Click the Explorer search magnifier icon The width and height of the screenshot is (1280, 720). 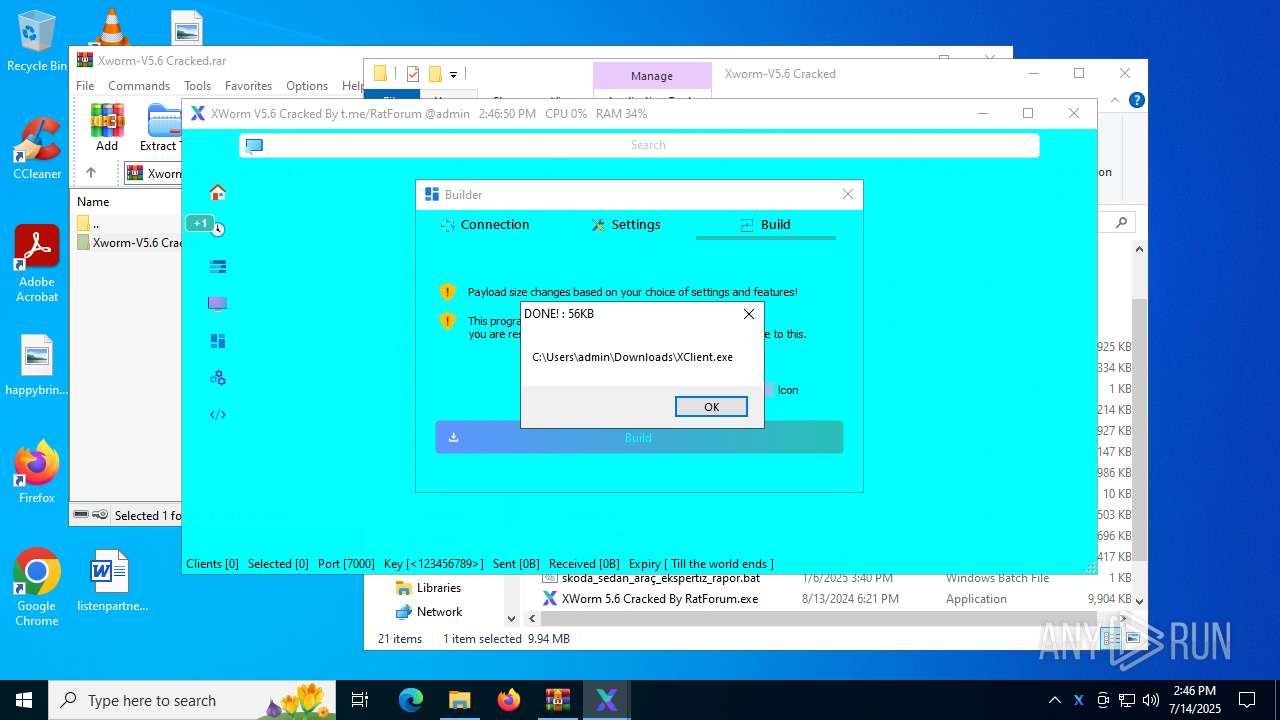(1122, 223)
